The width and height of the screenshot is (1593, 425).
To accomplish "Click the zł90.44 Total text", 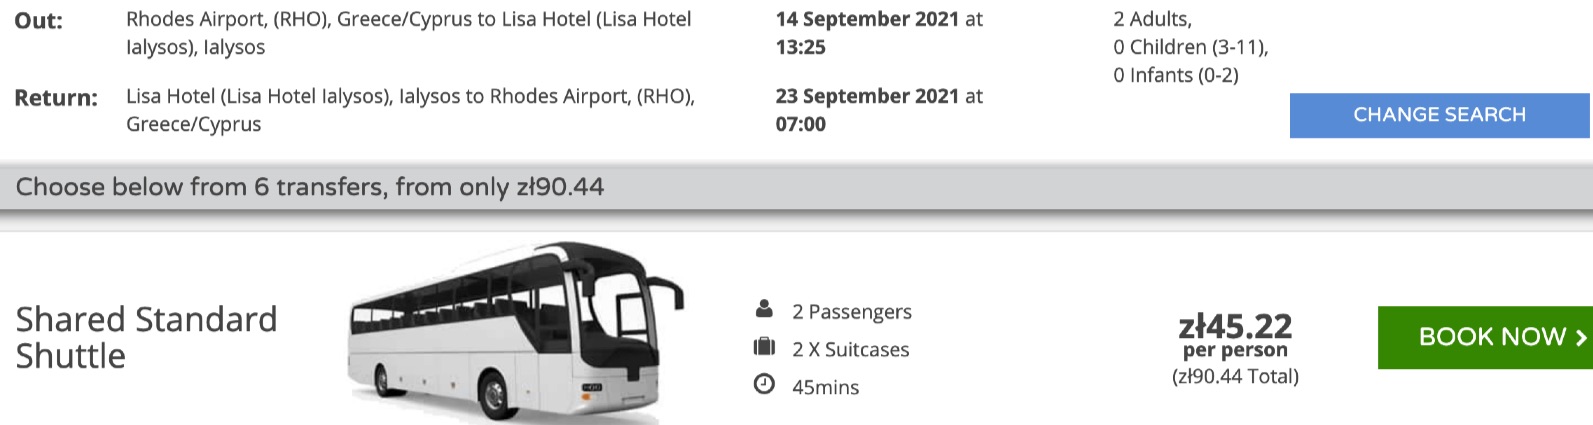I will click(1235, 377).
